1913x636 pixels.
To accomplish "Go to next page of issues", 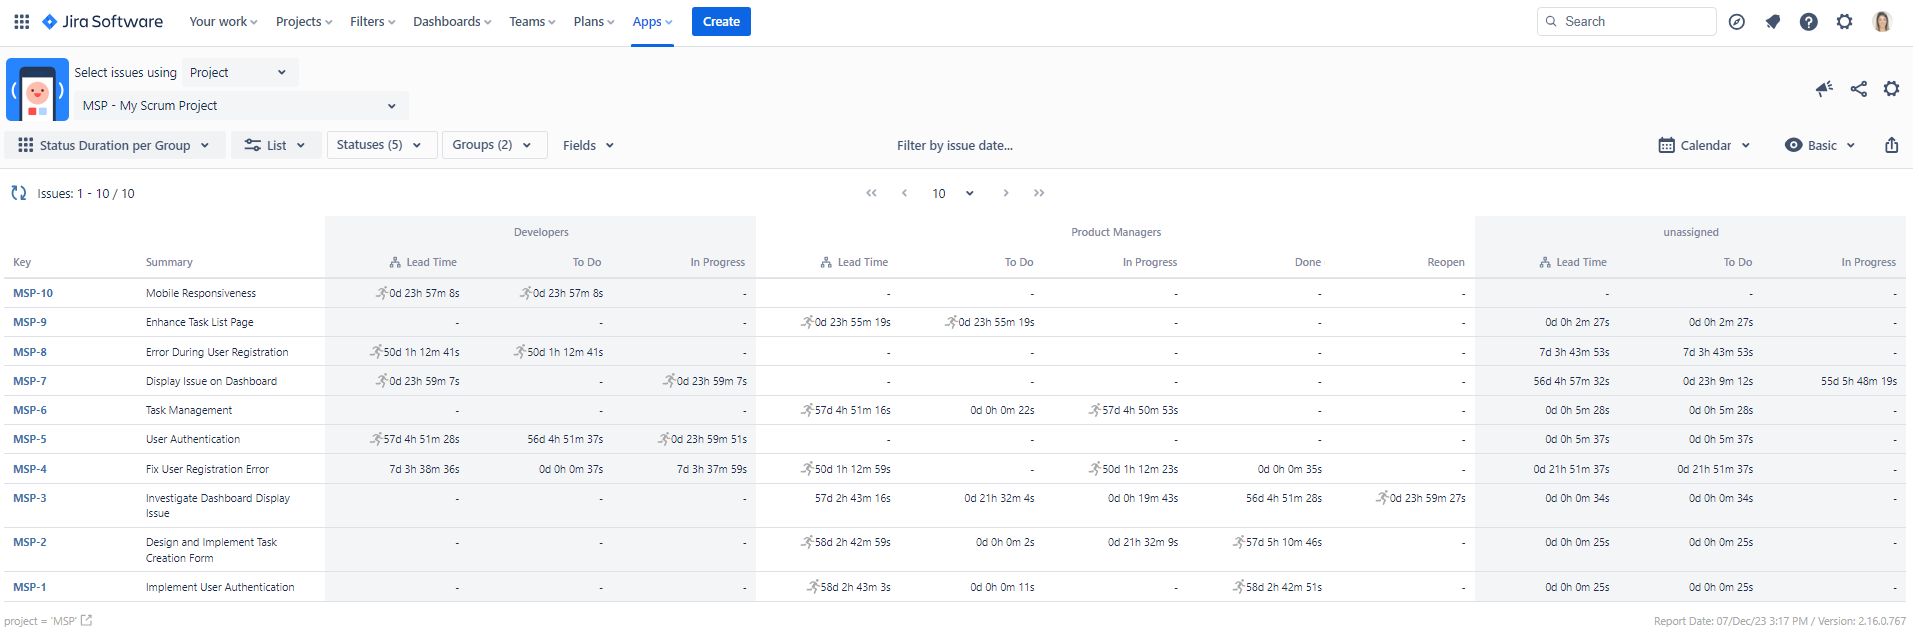I will [x=1005, y=193].
